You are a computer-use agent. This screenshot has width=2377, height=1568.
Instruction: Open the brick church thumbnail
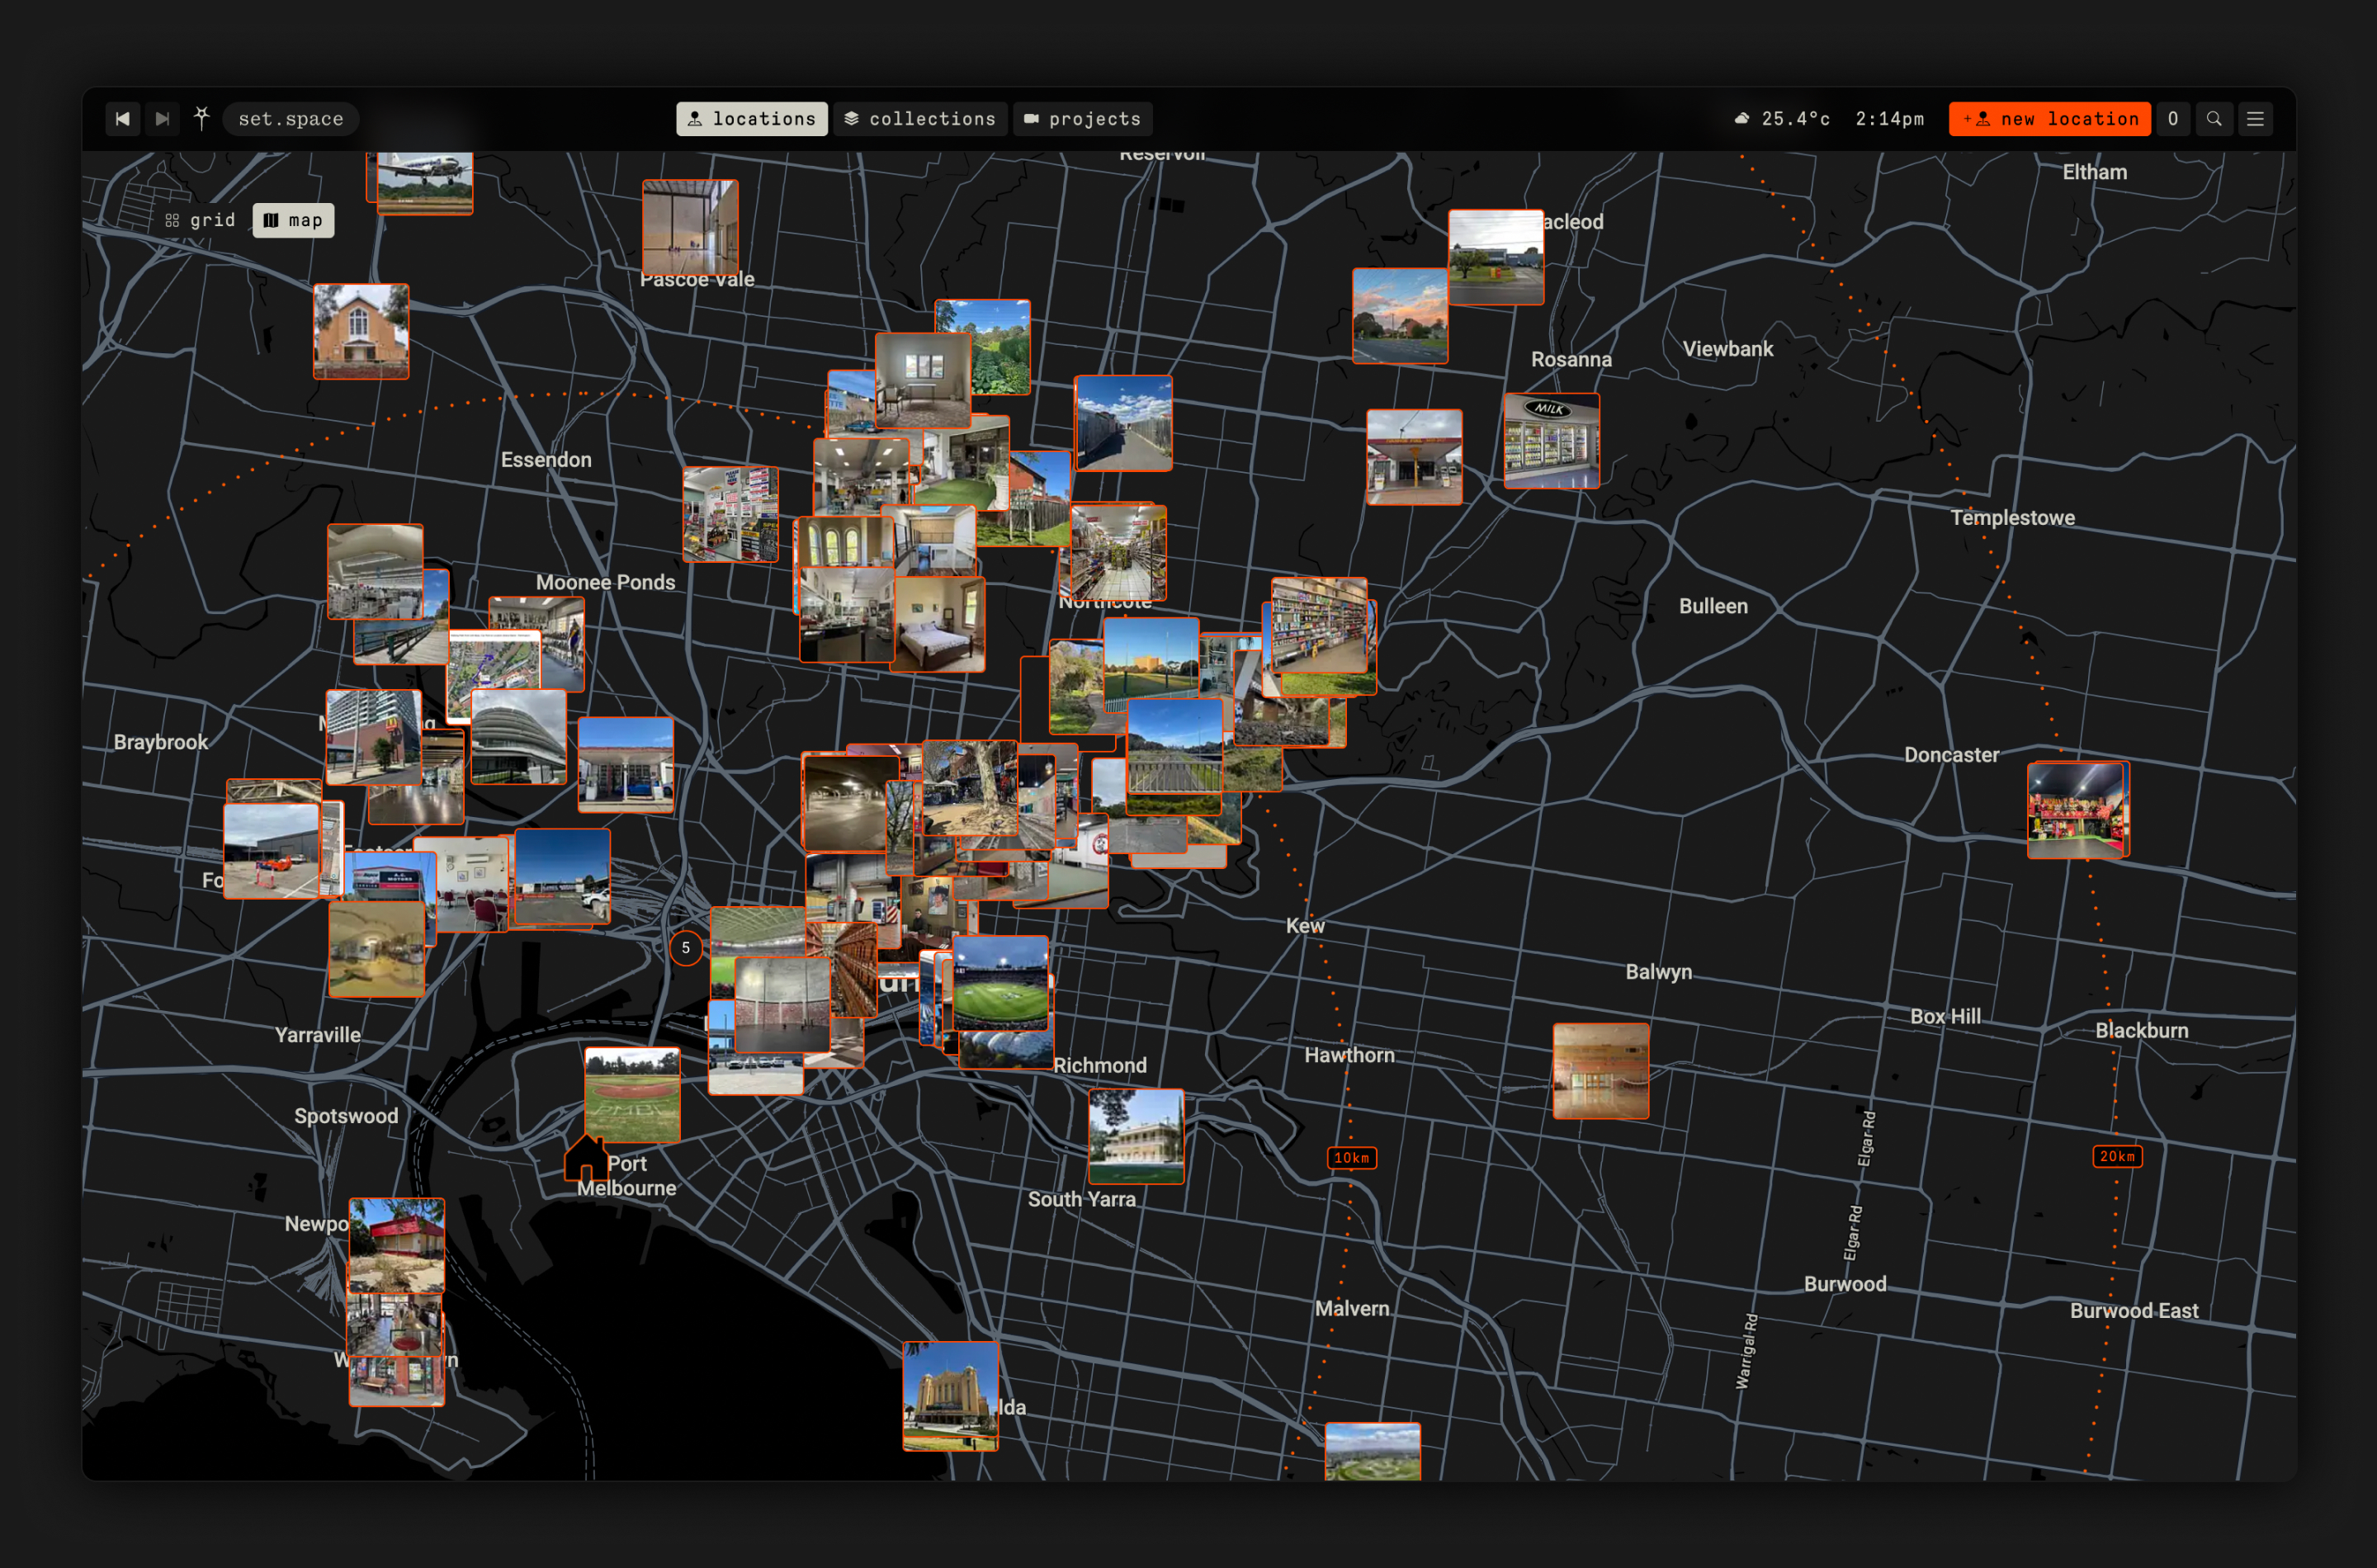(361, 332)
